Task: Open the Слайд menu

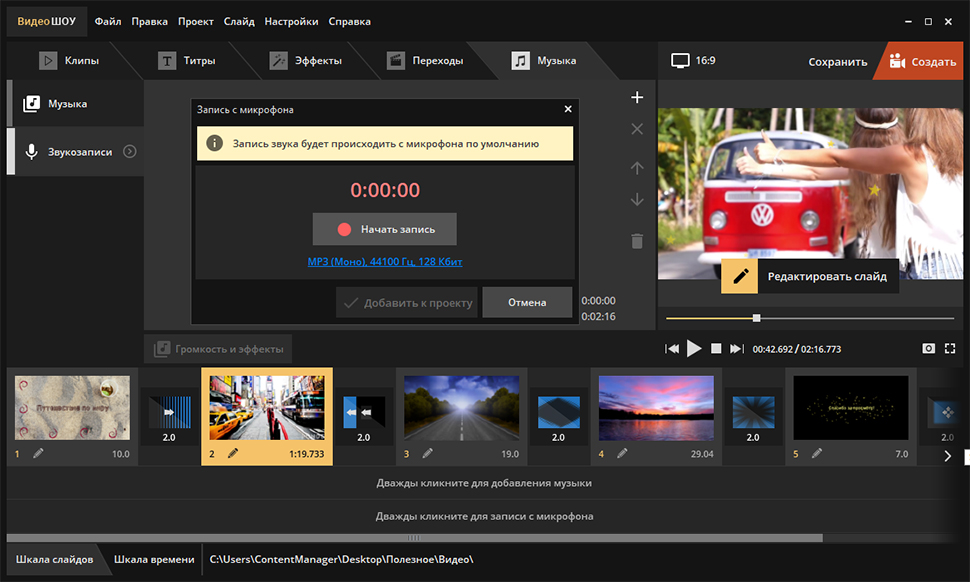Action: click(x=239, y=21)
